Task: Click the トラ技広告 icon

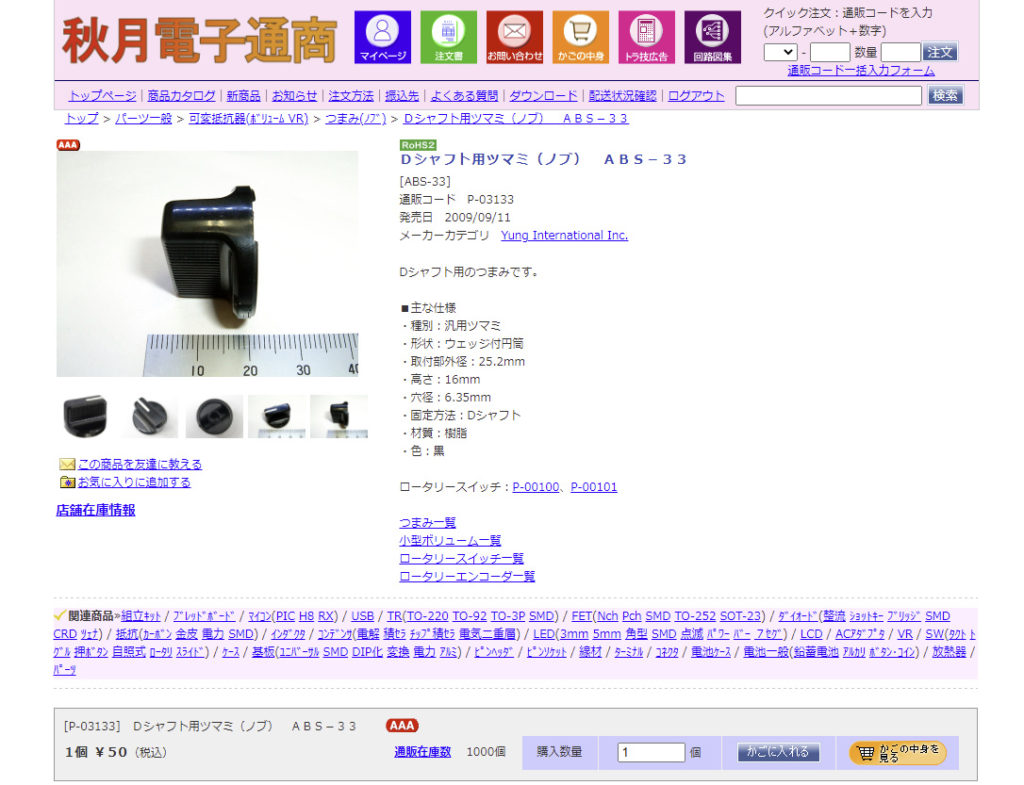Action: 646,37
